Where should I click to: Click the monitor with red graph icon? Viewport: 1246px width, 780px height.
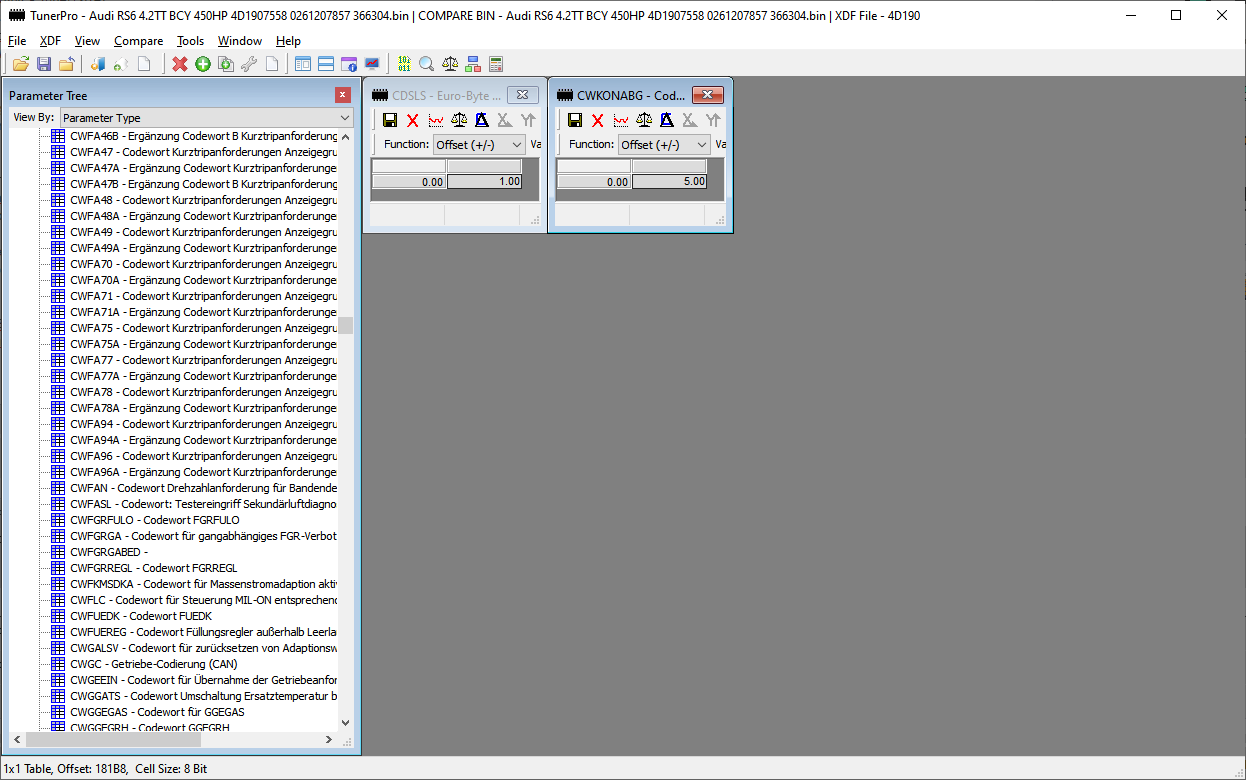(x=372, y=64)
